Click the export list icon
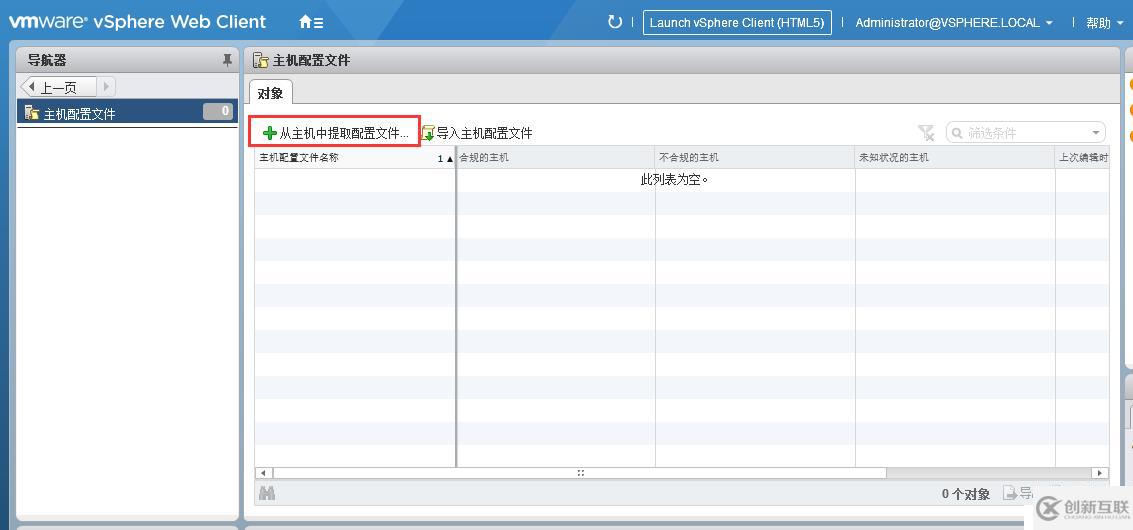This screenshot has height=530, width=1133. (x=1010, y=494)
